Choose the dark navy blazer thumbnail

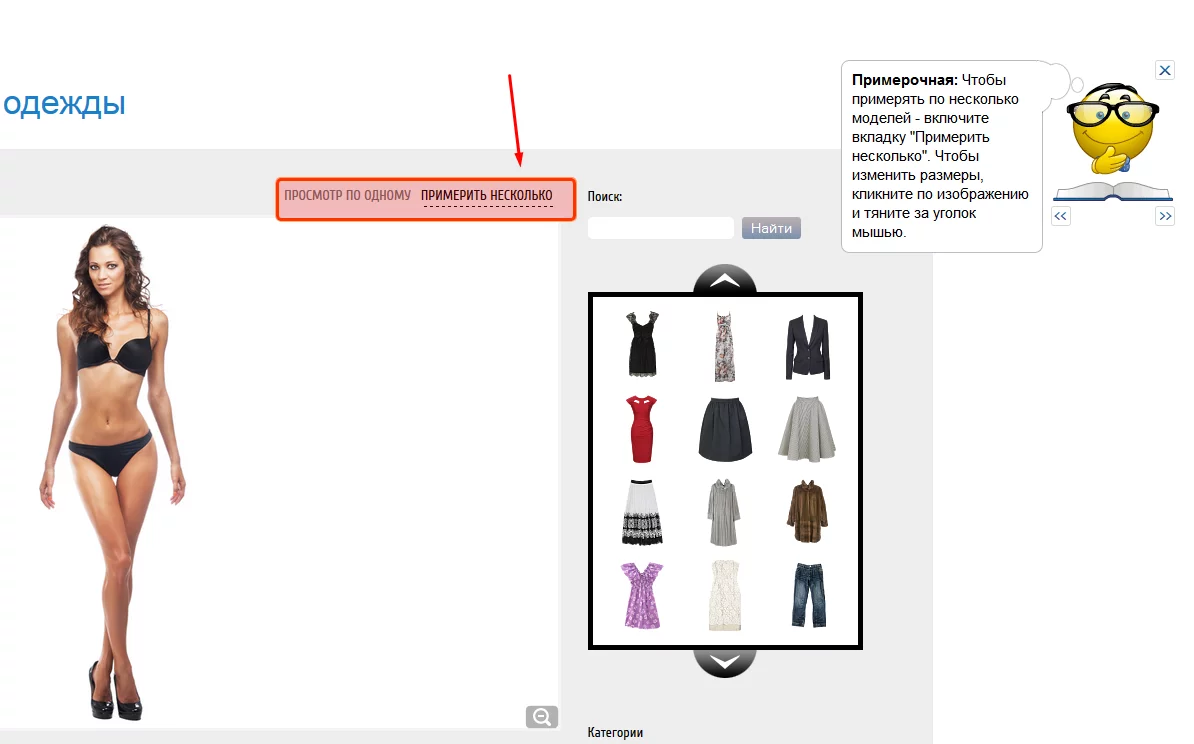(806, 346)
